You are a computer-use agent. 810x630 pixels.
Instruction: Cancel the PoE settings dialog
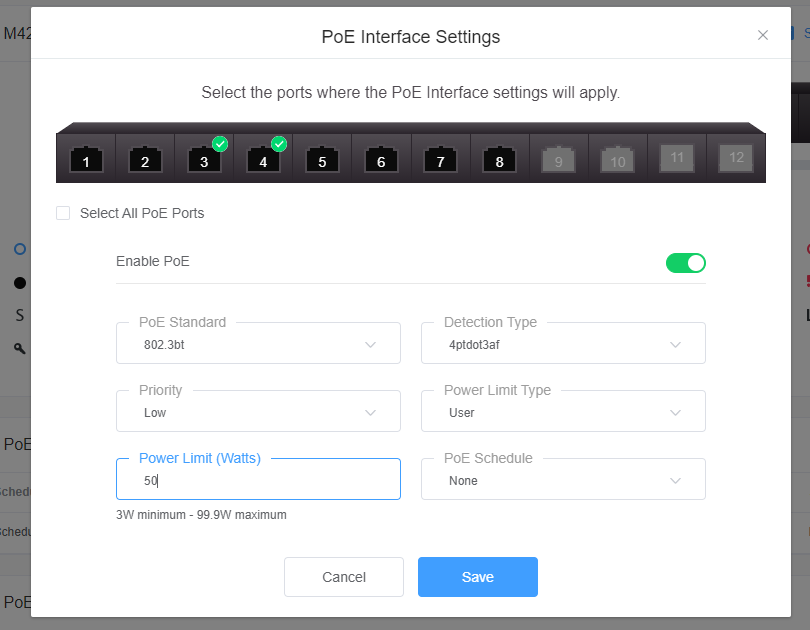[x=344, y=577]
